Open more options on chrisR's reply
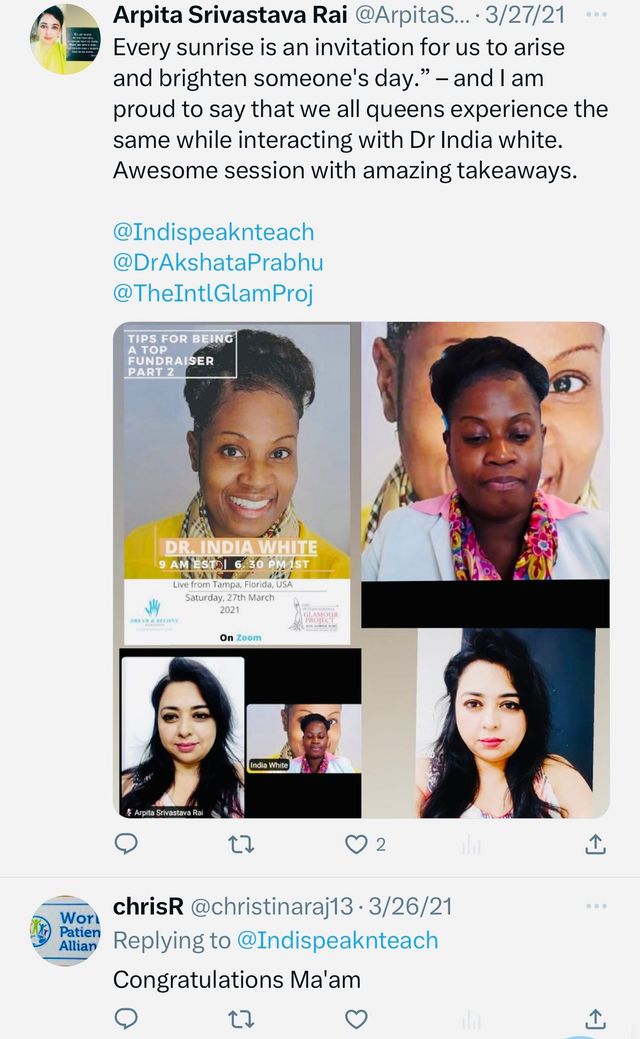This screenshot has width=640, height=1039. (596, 906)
